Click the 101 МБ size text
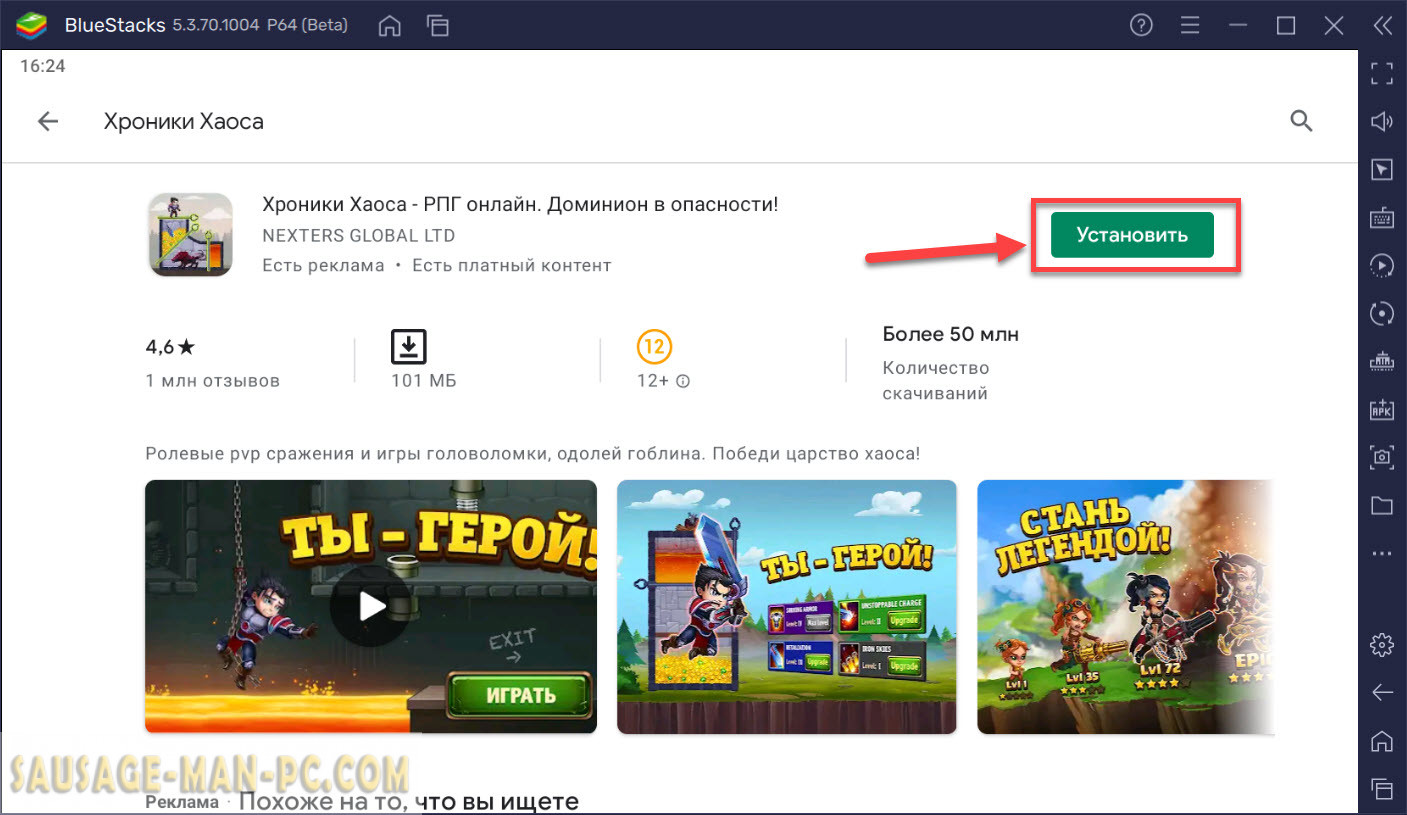Image resolution: width=1407 pixels, height=815 pixels. click(x=424, y=381)
